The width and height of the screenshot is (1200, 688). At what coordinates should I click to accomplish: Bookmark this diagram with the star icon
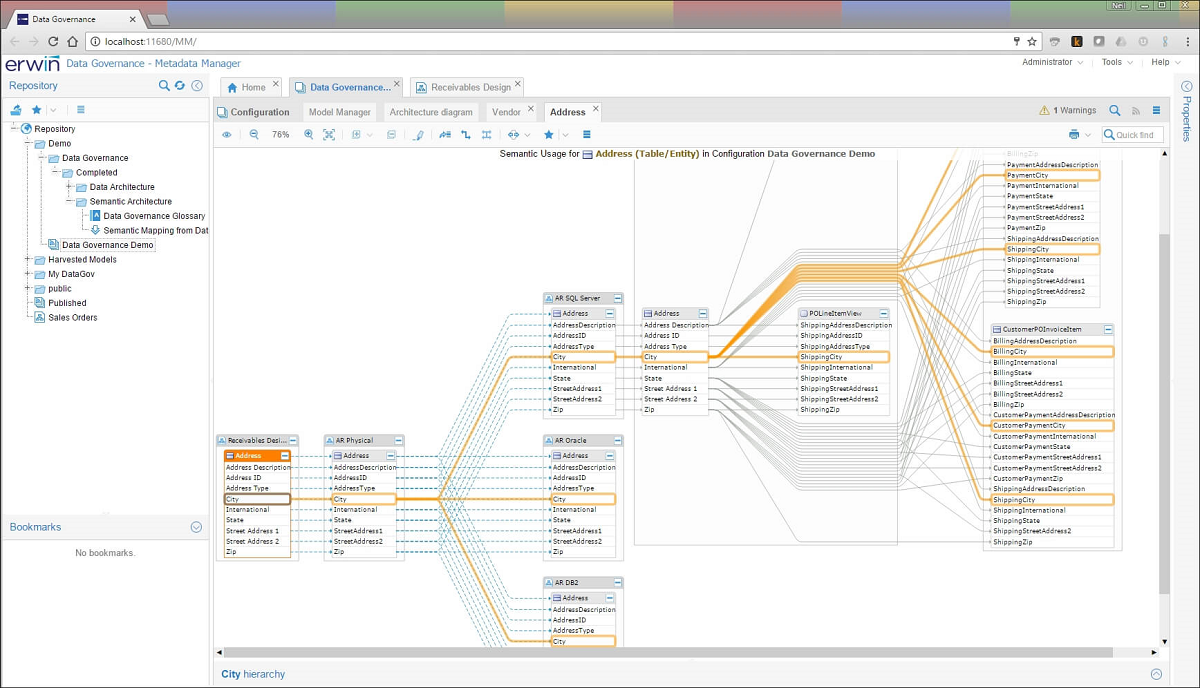coord(548,134)
